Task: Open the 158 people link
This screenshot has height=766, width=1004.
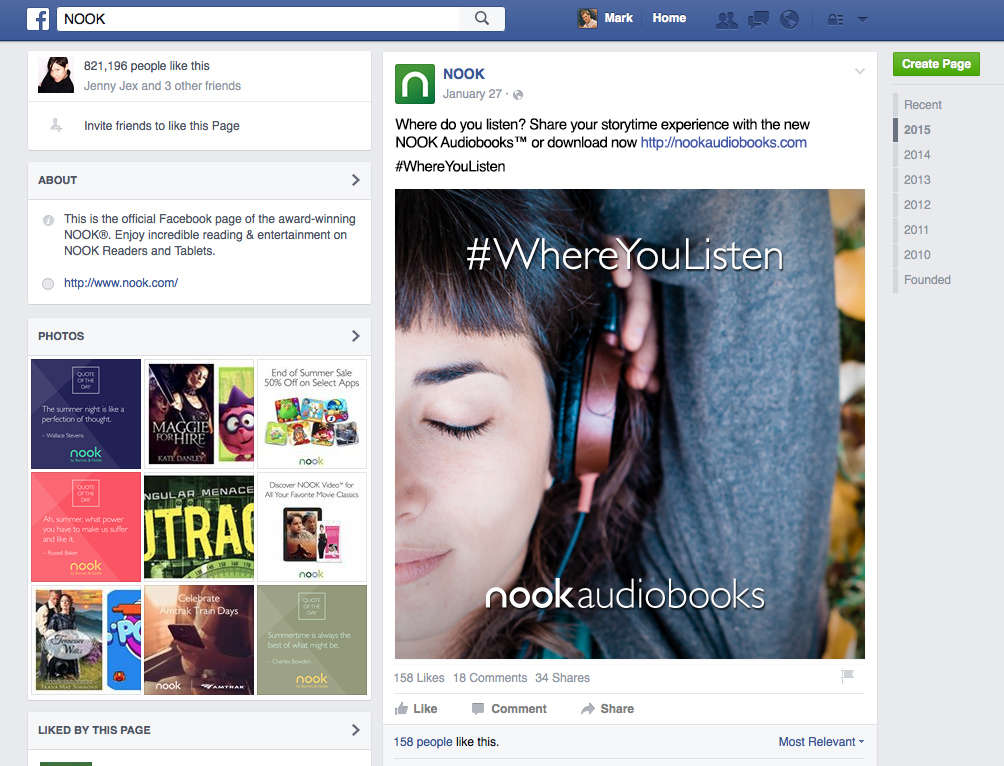Action: [423, 742]
